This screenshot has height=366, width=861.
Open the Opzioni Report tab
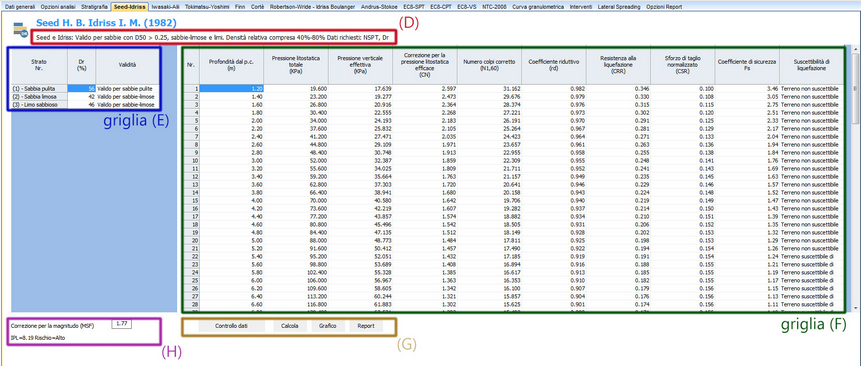[664, 7]
